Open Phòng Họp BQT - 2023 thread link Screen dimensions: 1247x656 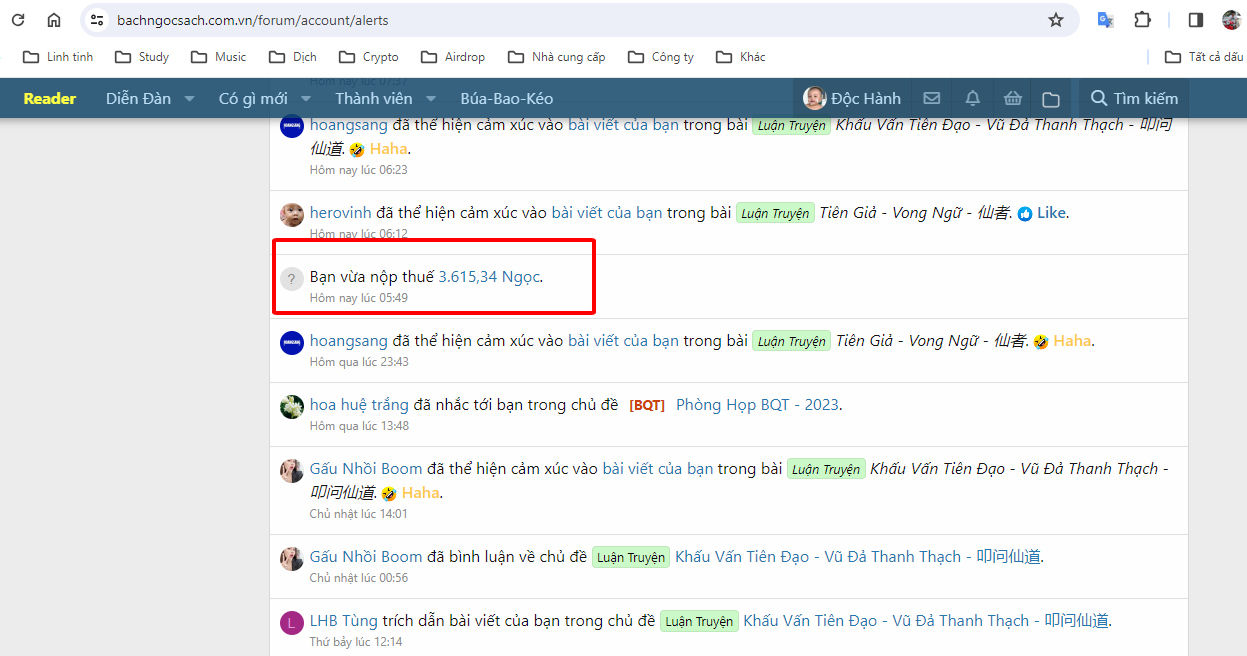pos(757,405)
